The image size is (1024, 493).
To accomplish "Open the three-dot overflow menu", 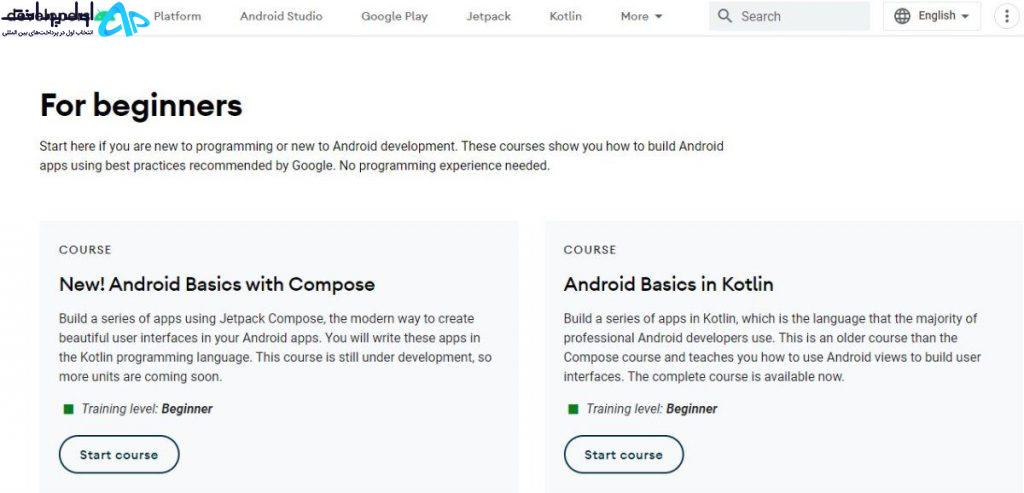I will coord(1006,16).
